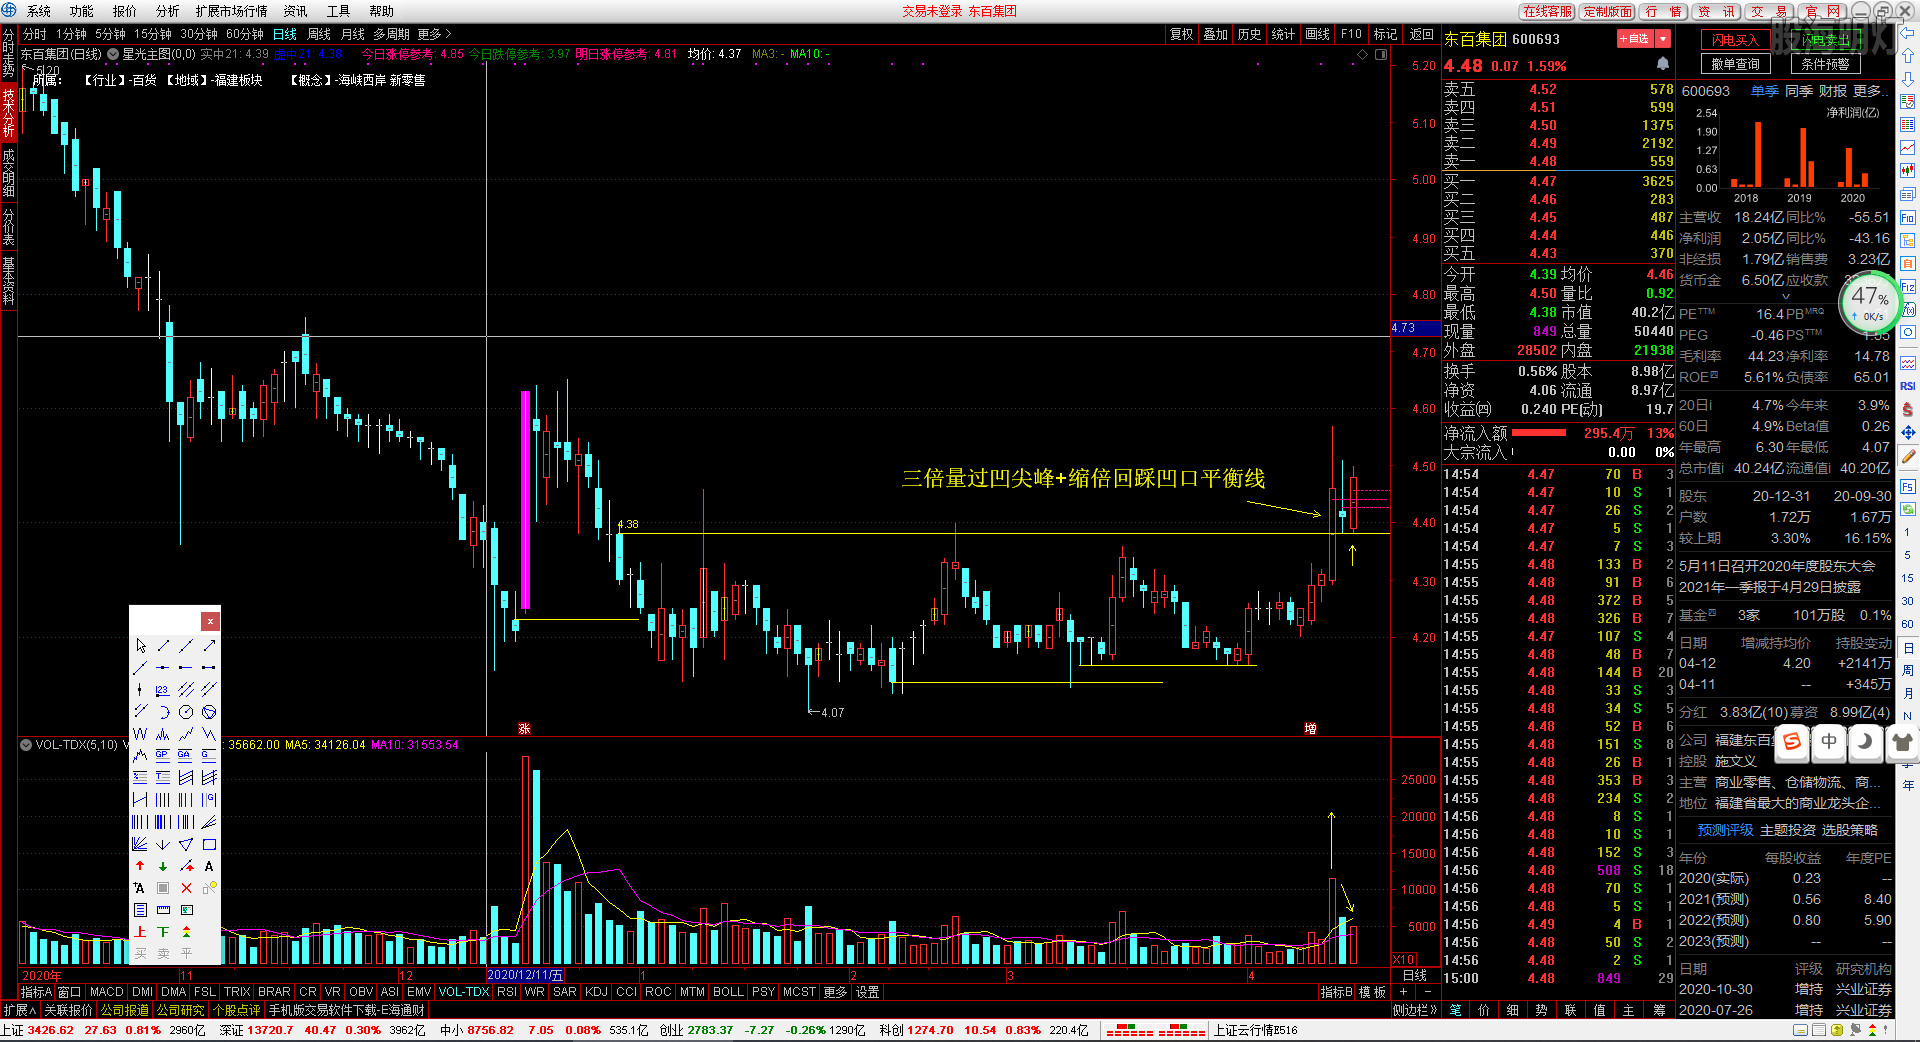The width and height of the screenshot is (1920, 1042).
Task: Expand 更多 in financial summary panel
Action: pyautogui.click(x=1870, y=91)
